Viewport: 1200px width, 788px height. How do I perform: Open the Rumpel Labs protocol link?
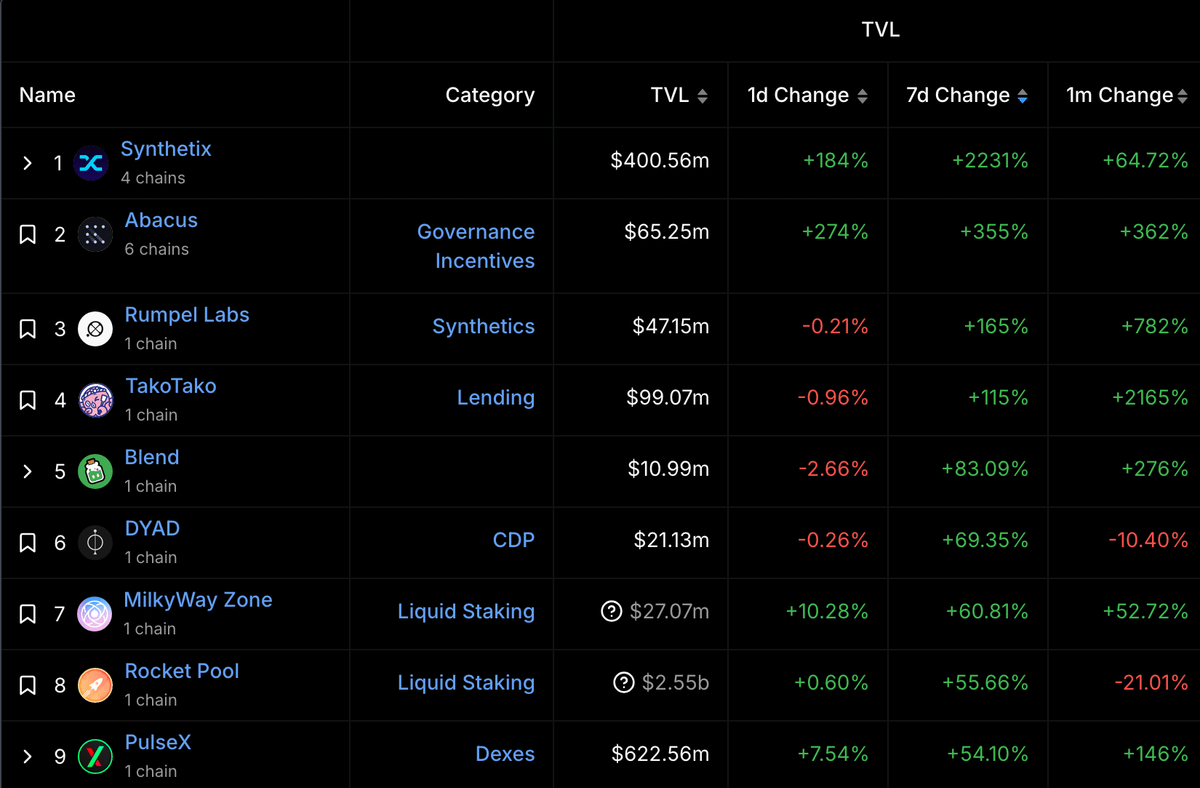187,315
